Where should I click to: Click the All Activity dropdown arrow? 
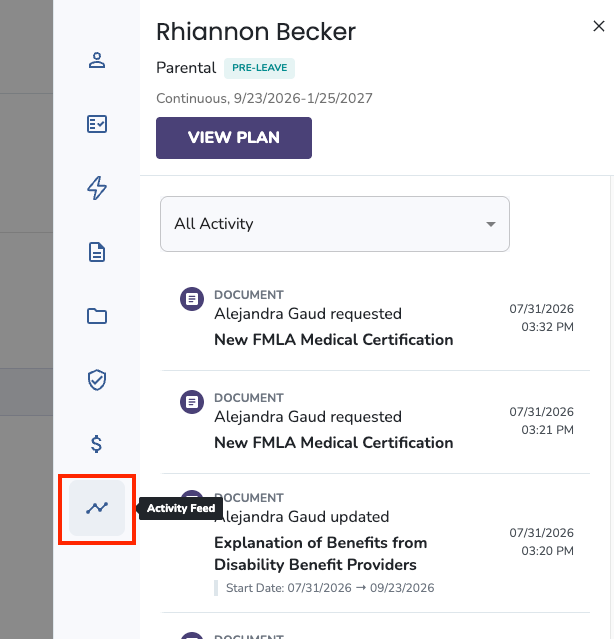pyautogui.click(x=491, y=224)
